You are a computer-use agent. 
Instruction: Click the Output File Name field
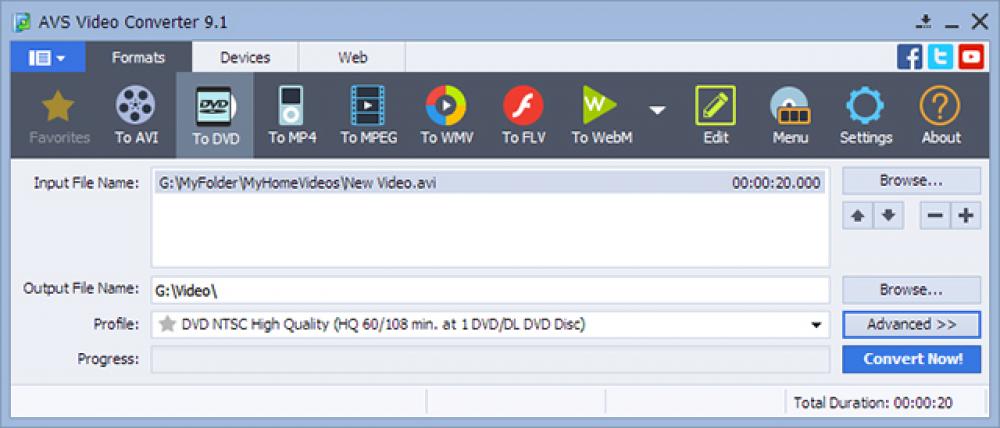(490, 290)
